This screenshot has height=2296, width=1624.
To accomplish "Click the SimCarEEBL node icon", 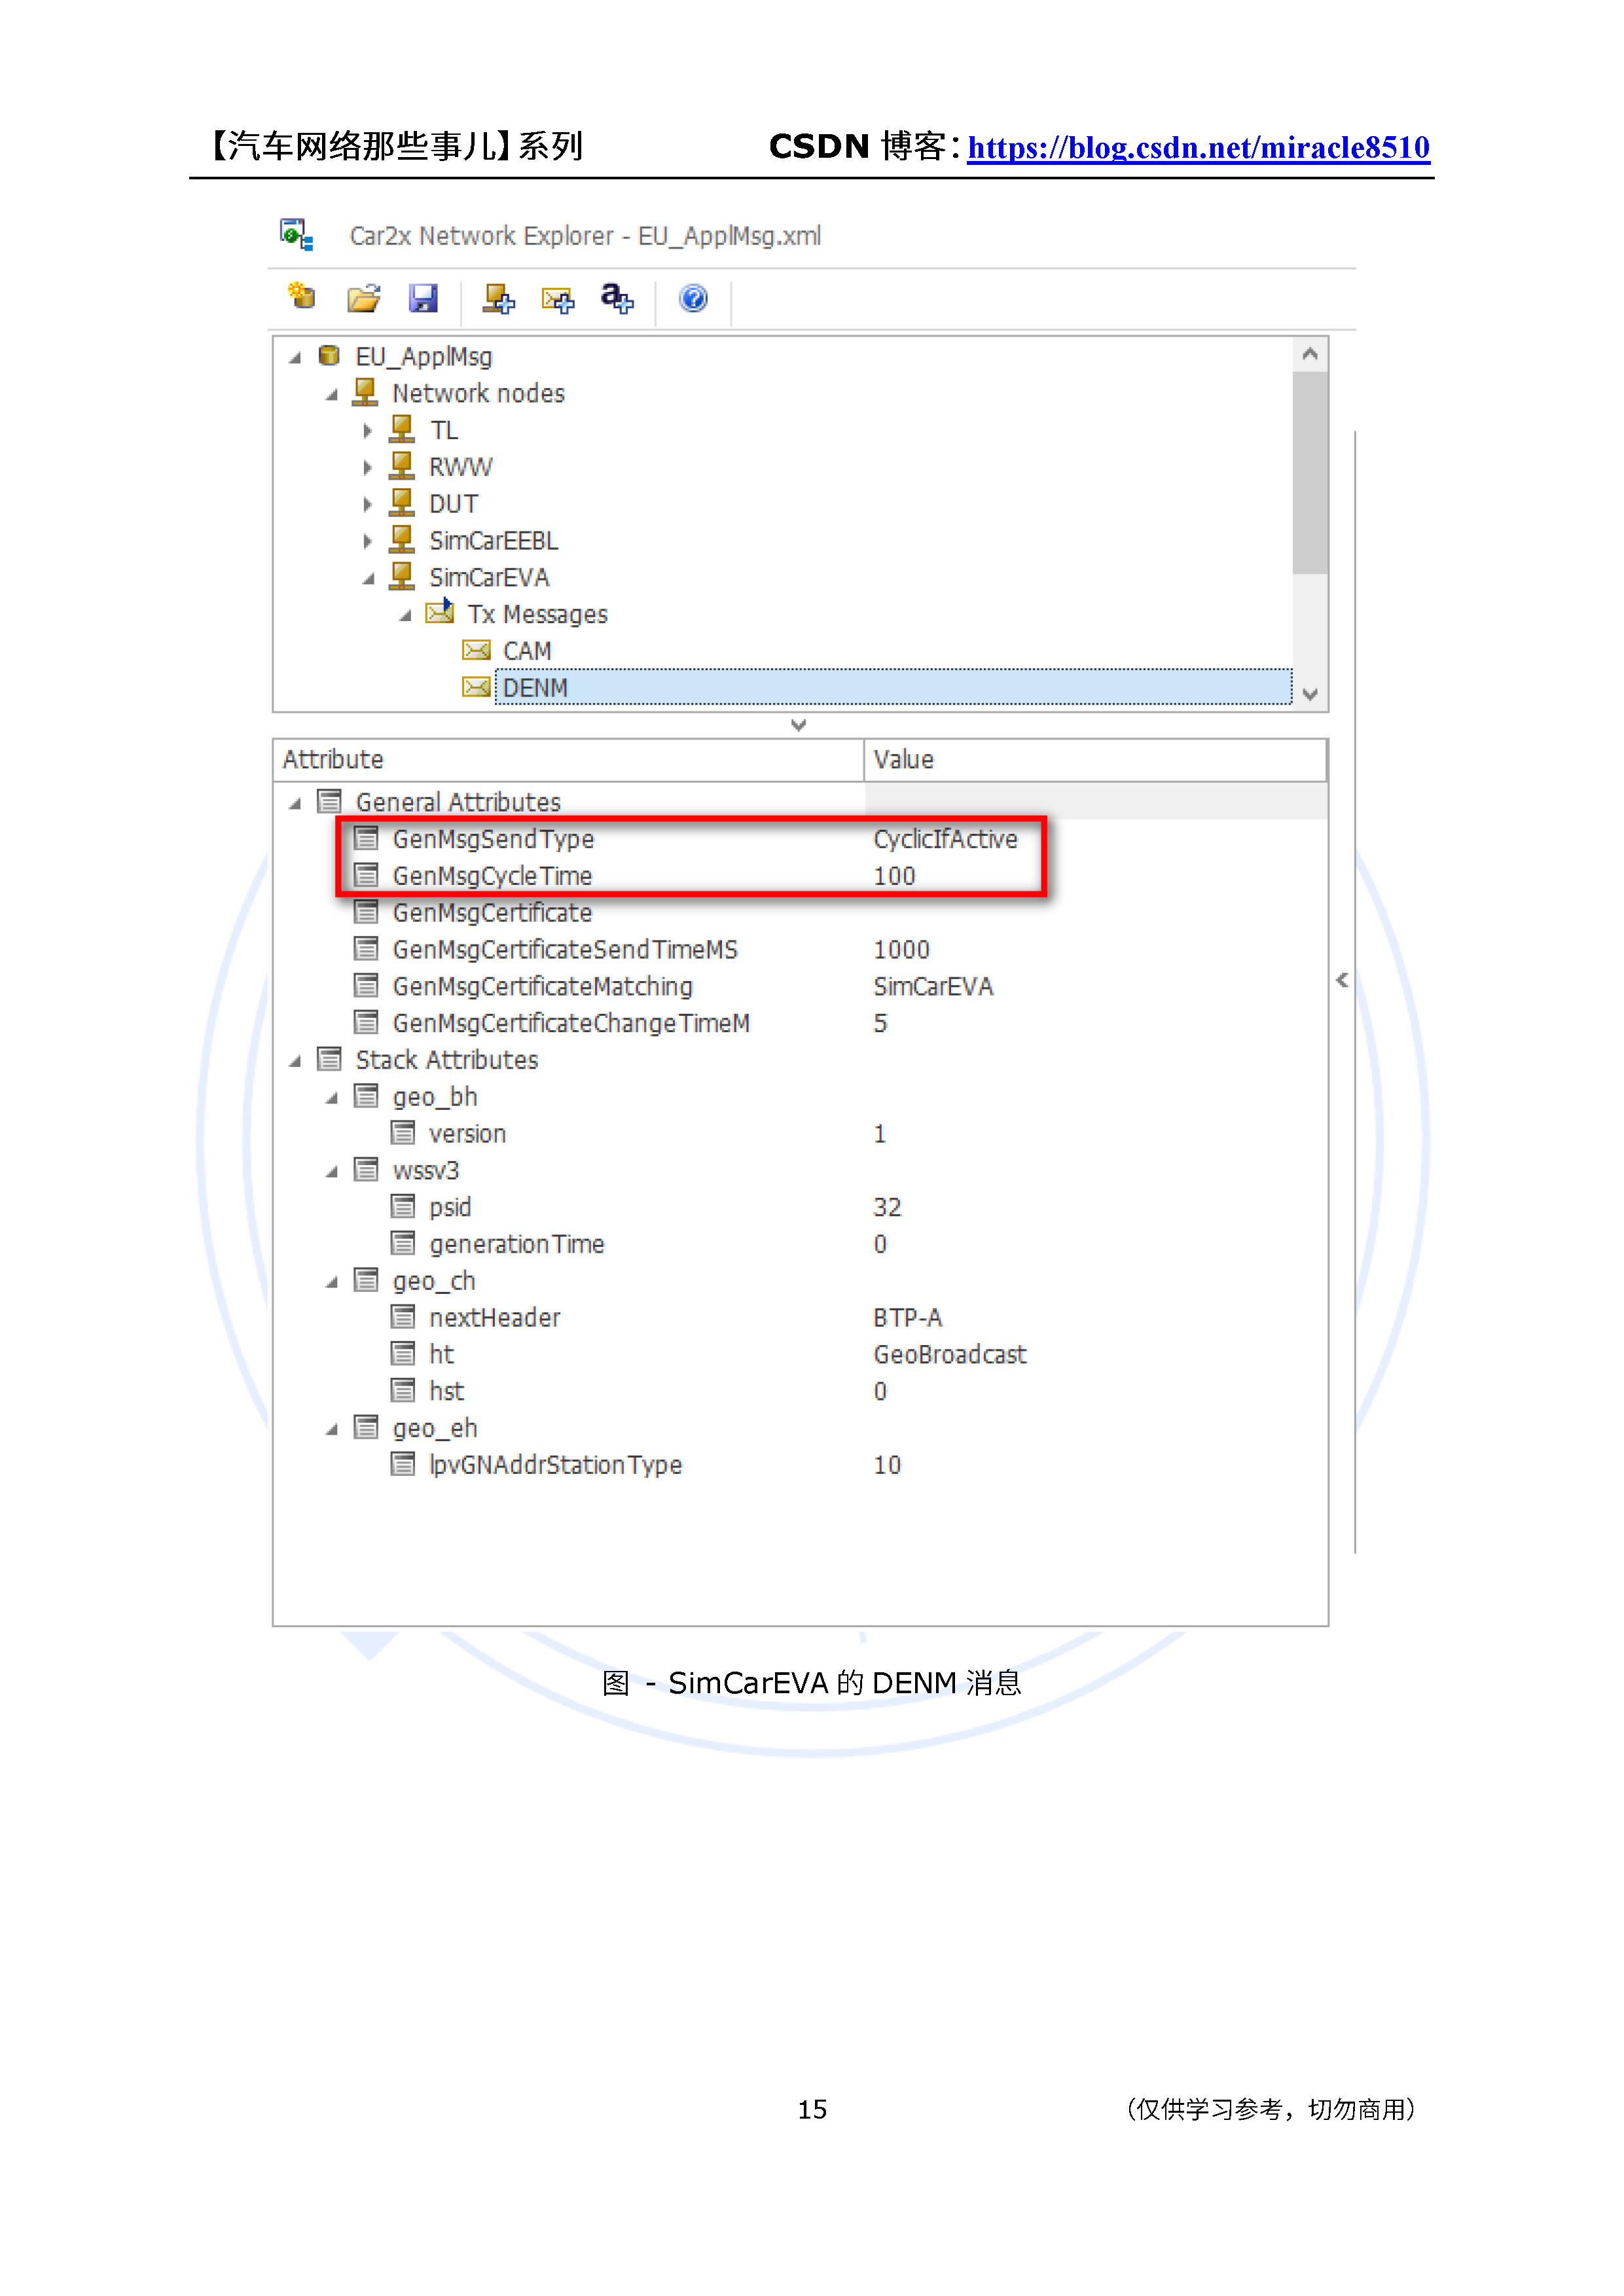I will click(402, 540).
